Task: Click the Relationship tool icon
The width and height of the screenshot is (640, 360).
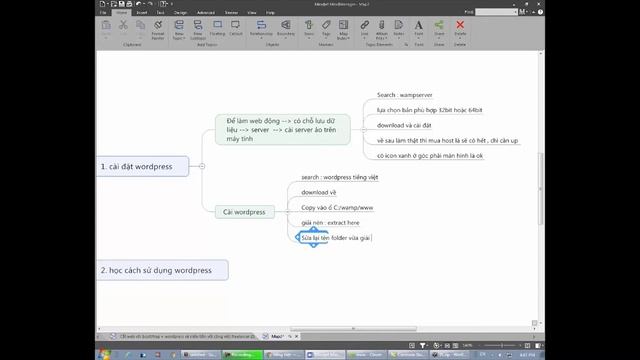Action: pyautogui.click(x=261, y=25)
